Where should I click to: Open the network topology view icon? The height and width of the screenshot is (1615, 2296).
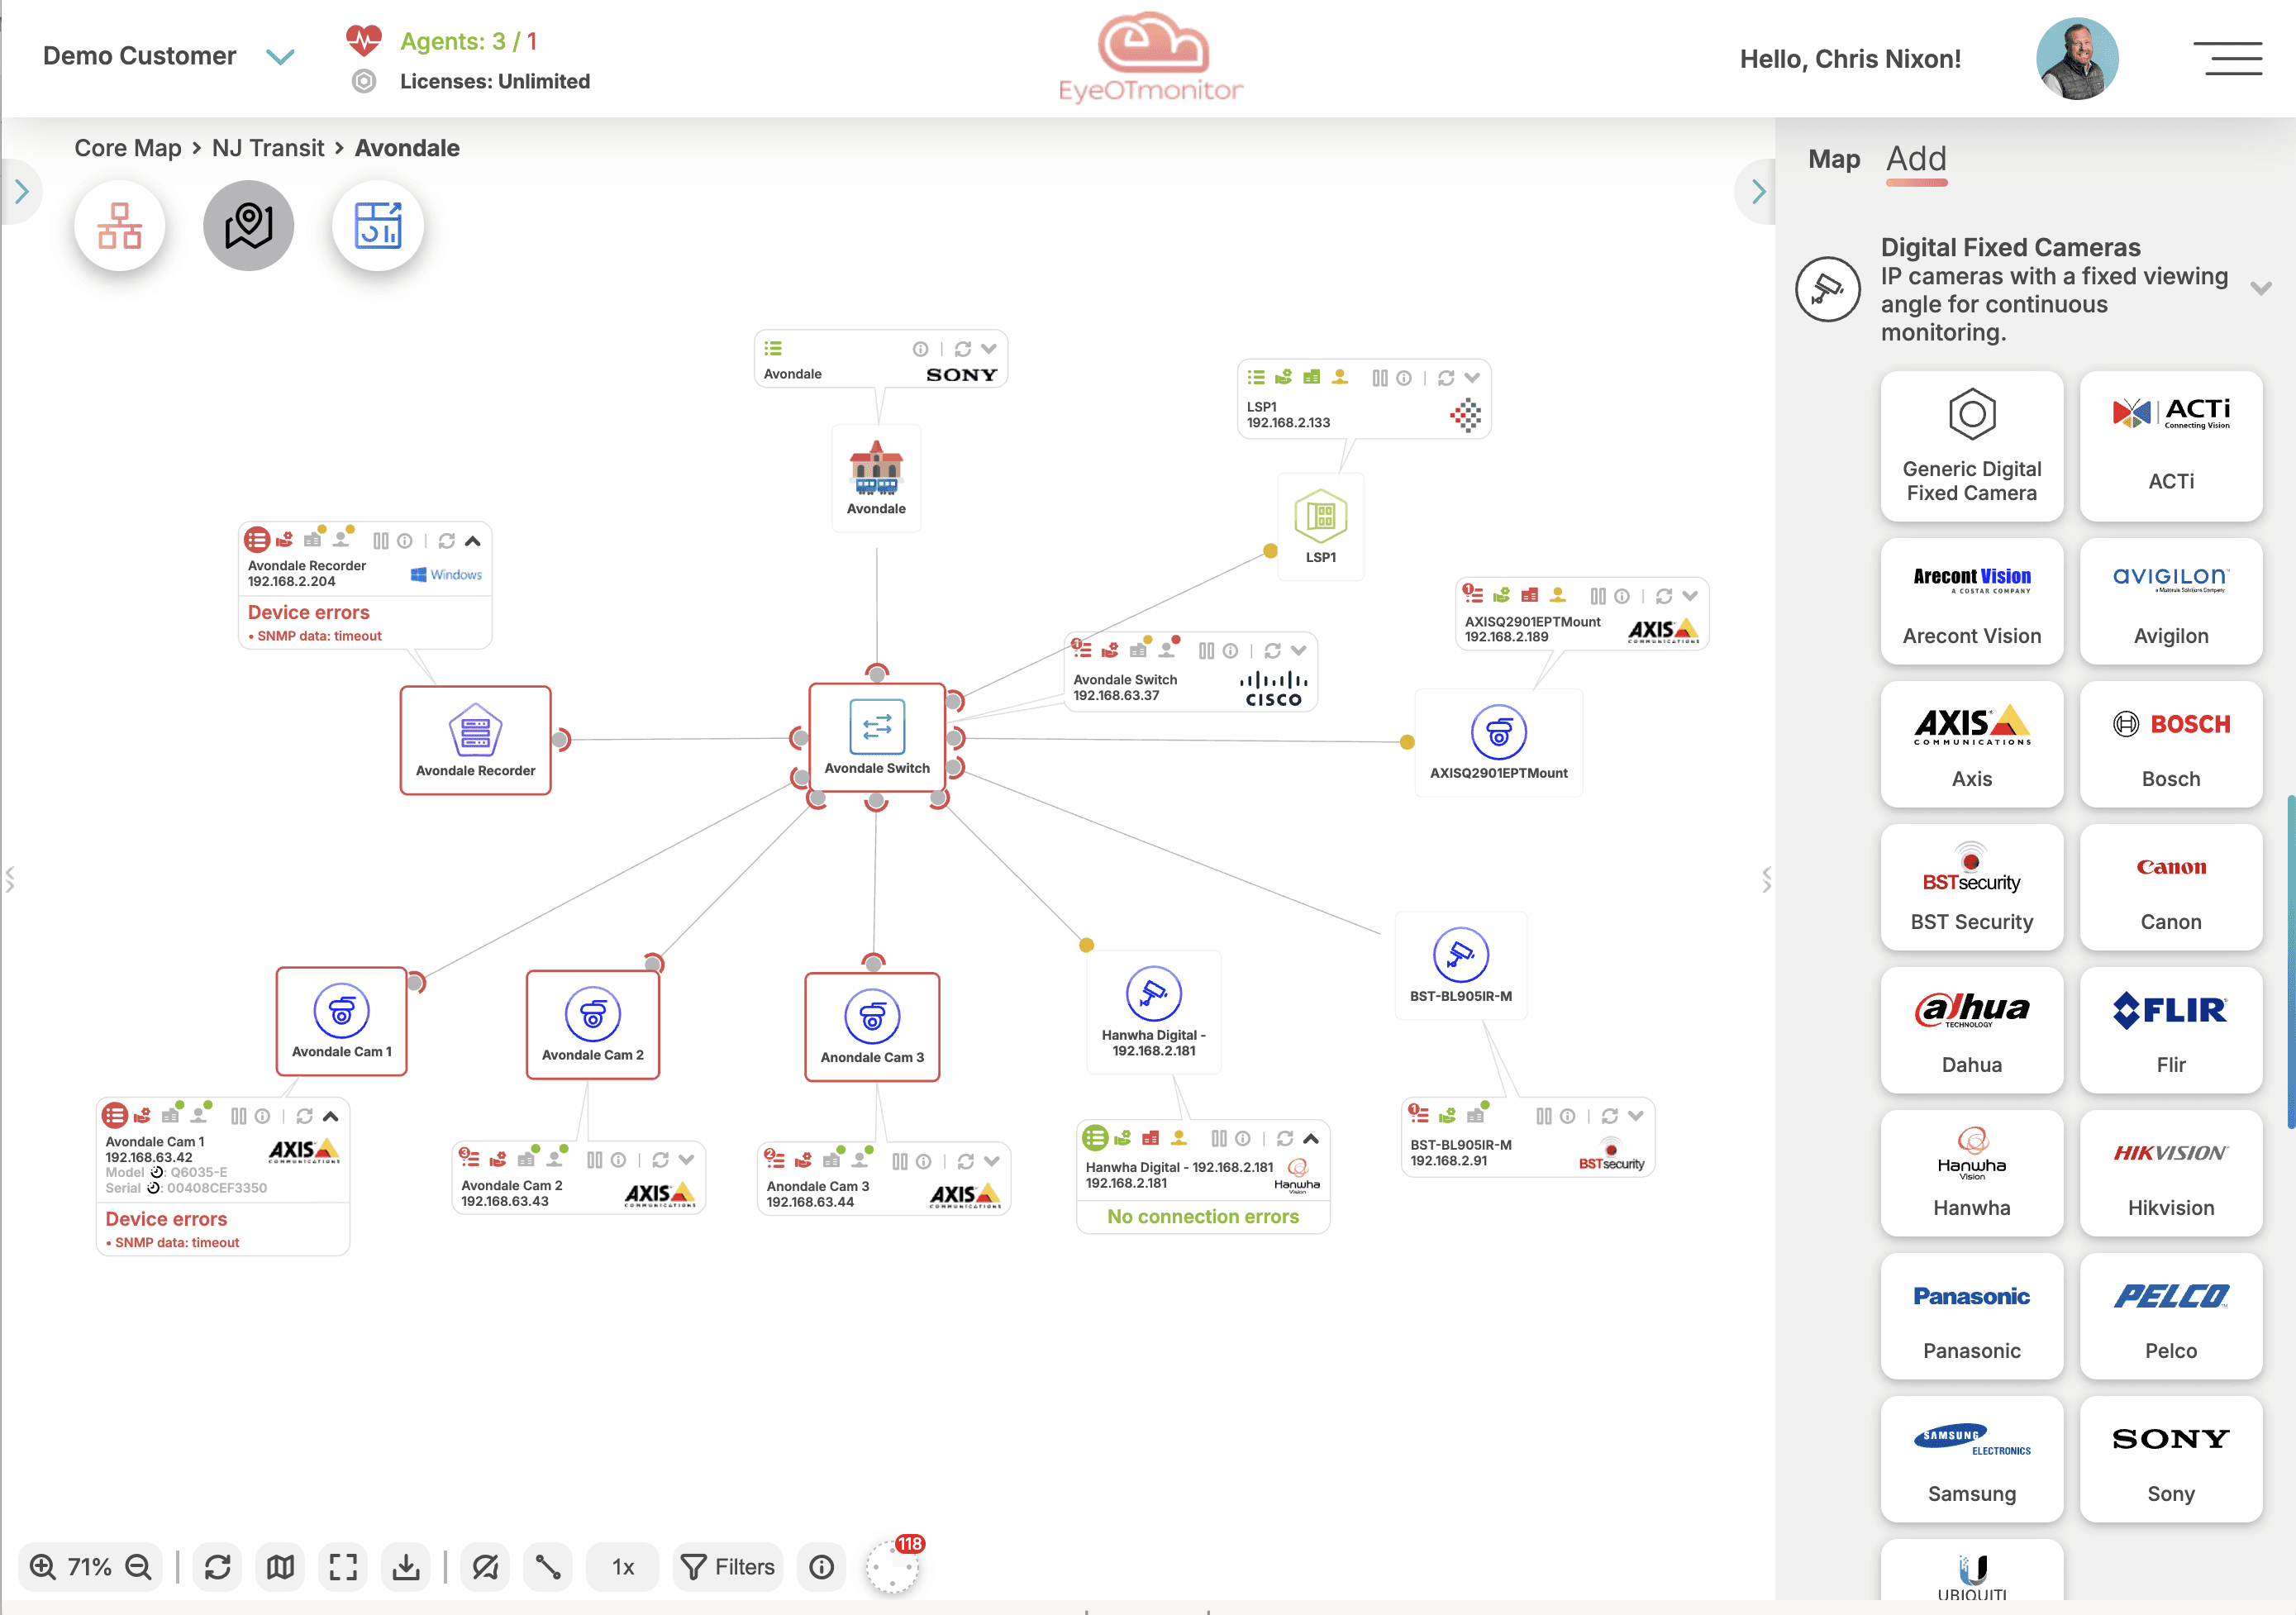coord(120,226)
